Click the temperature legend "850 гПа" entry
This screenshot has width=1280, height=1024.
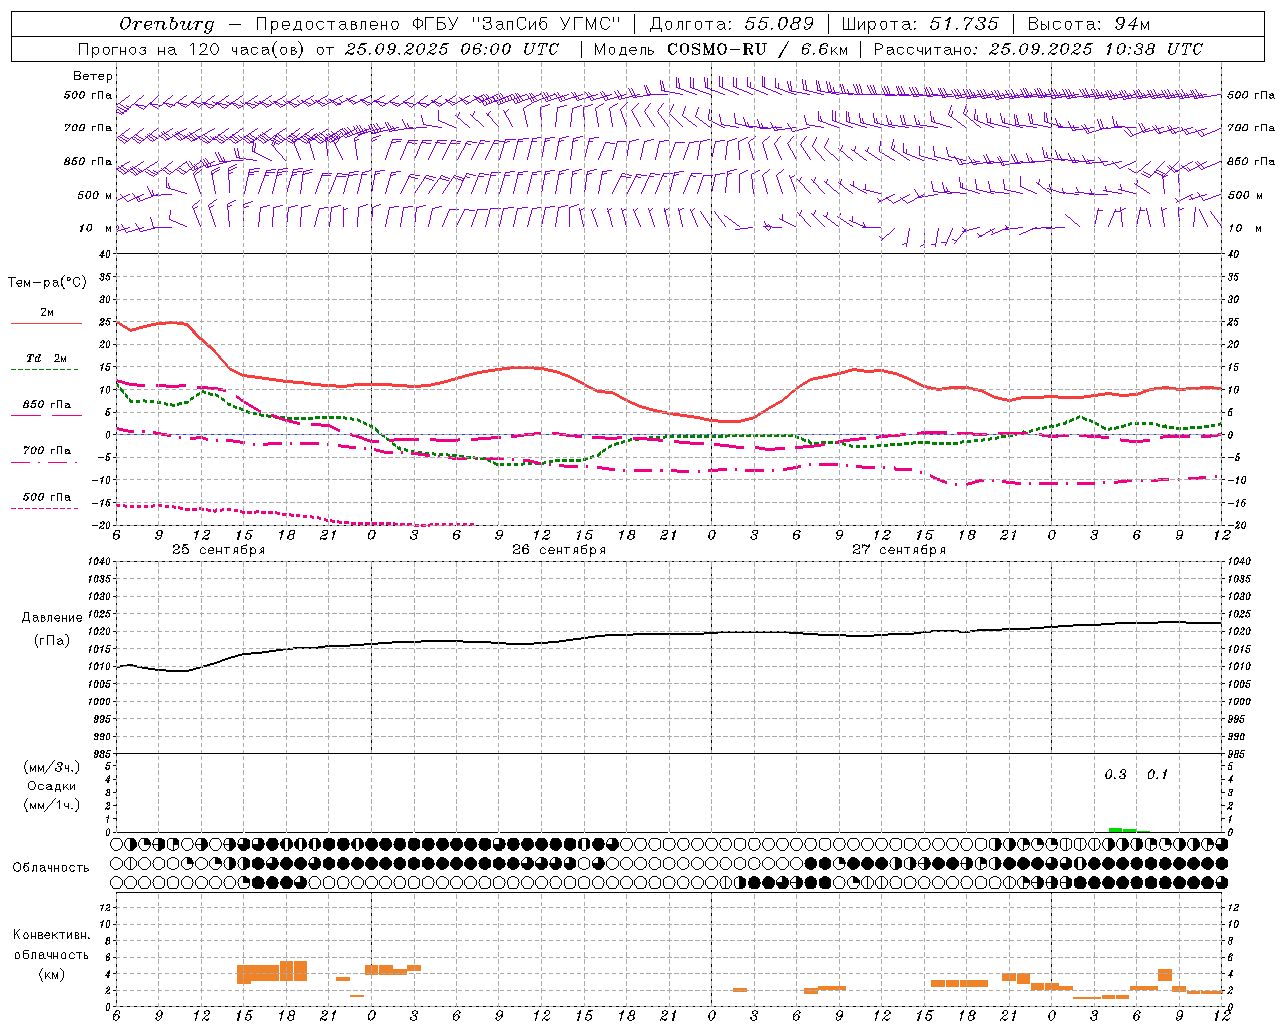[46, 408]
